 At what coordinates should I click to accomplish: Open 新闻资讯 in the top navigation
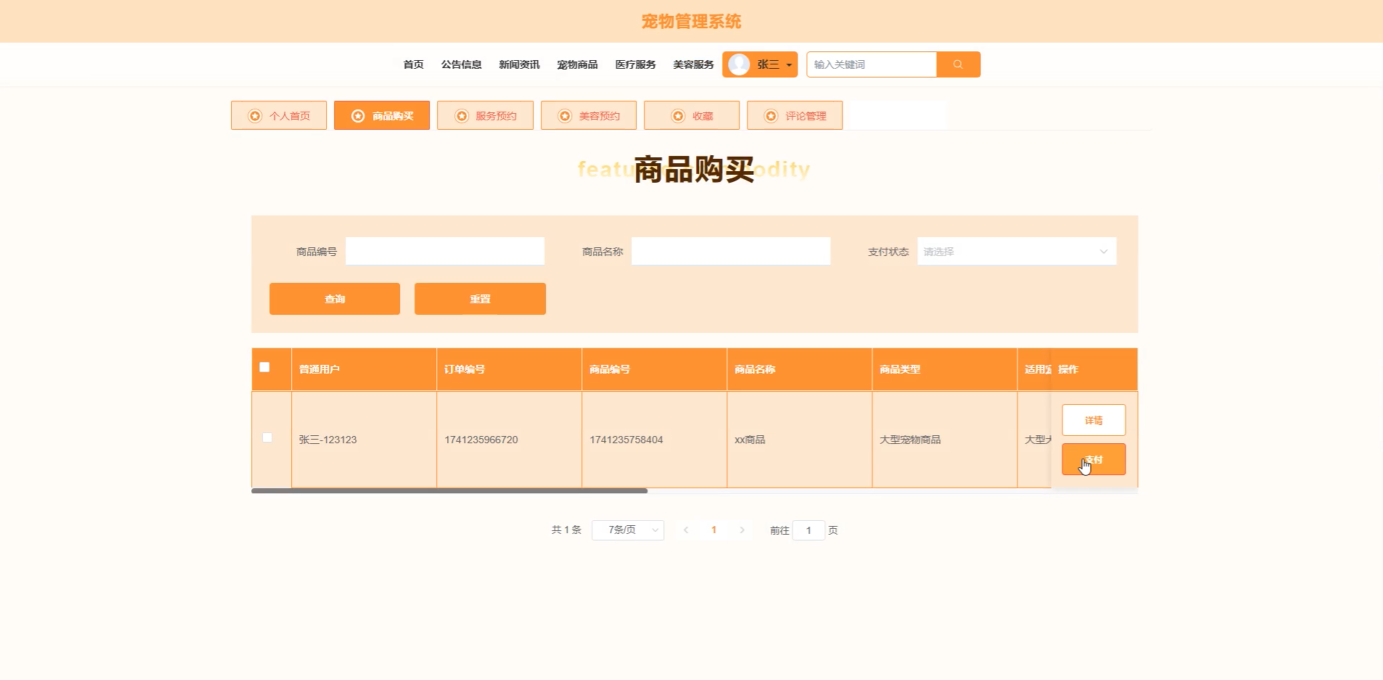point(519,64)
